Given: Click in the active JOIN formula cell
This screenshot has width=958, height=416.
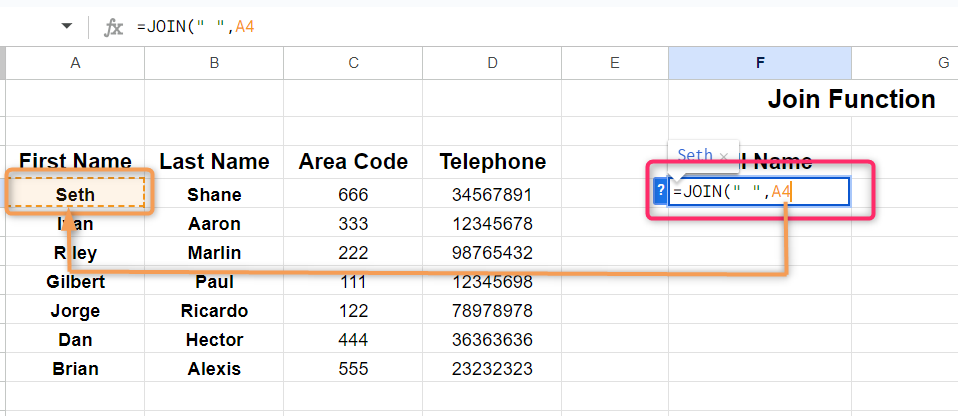Looking at the screenshot, I should point(760,192).
